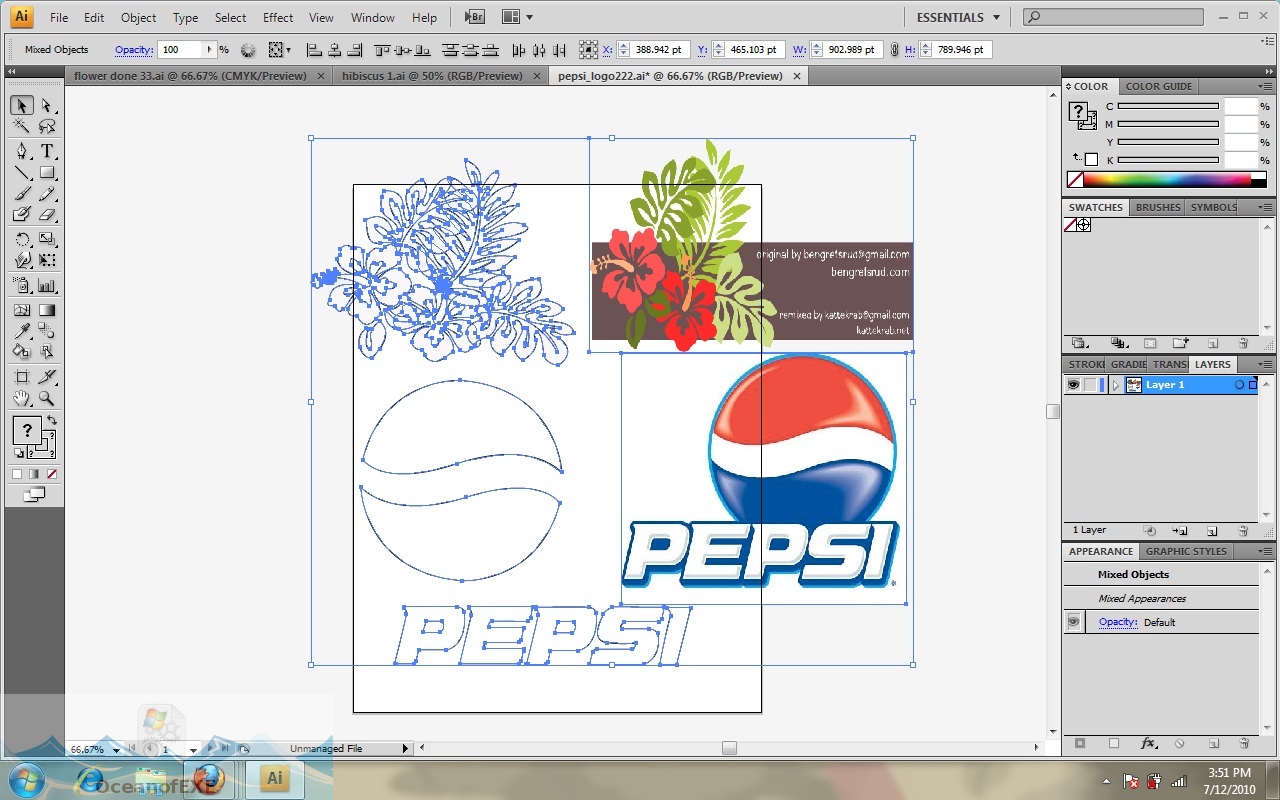The width and height of the screenshot is (1280, 800).
Task: Pick the Symbol Sprayer tool
Action: [x=21, y=285]
